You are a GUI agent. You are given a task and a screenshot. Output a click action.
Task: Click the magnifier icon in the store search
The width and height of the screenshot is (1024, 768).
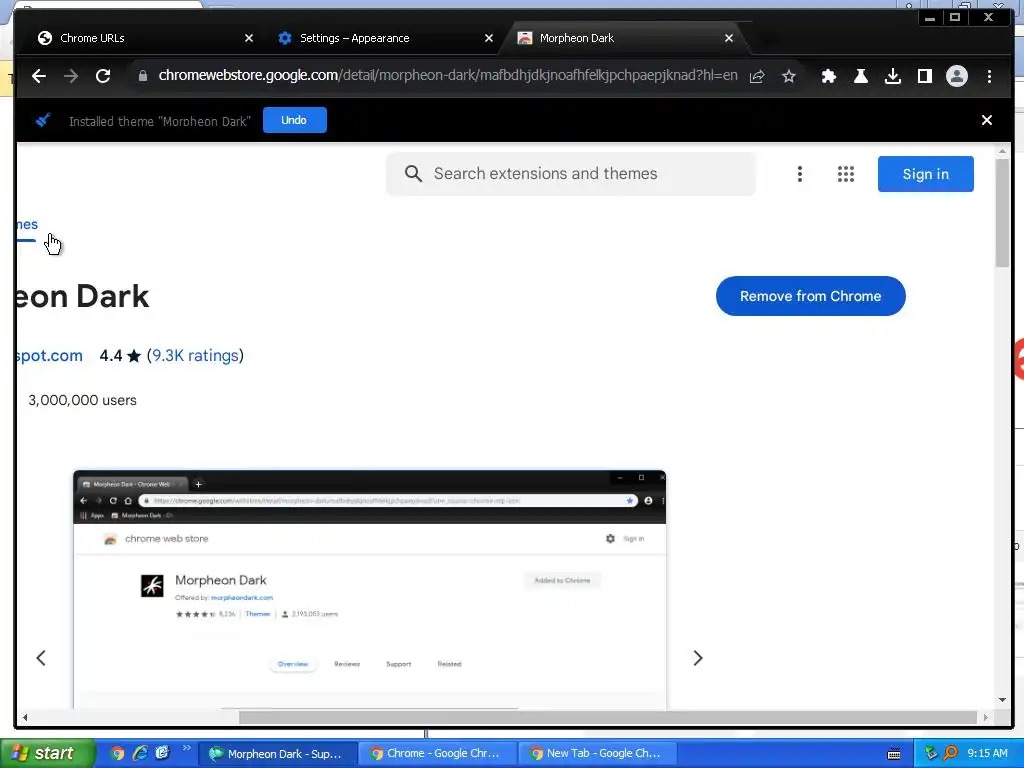[x=413, y=174]
